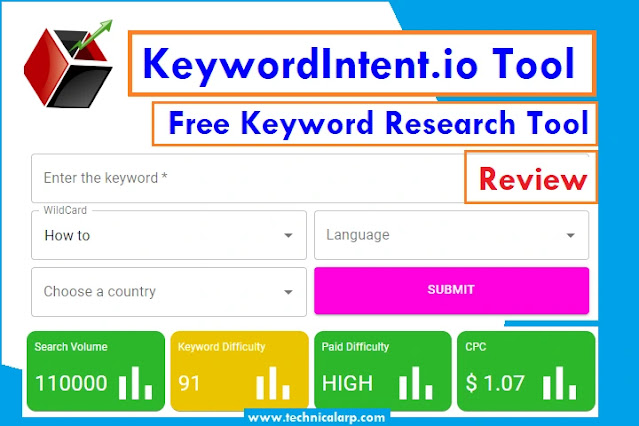Click the Paid Difficulty bar chart icon

click(416, 383)
